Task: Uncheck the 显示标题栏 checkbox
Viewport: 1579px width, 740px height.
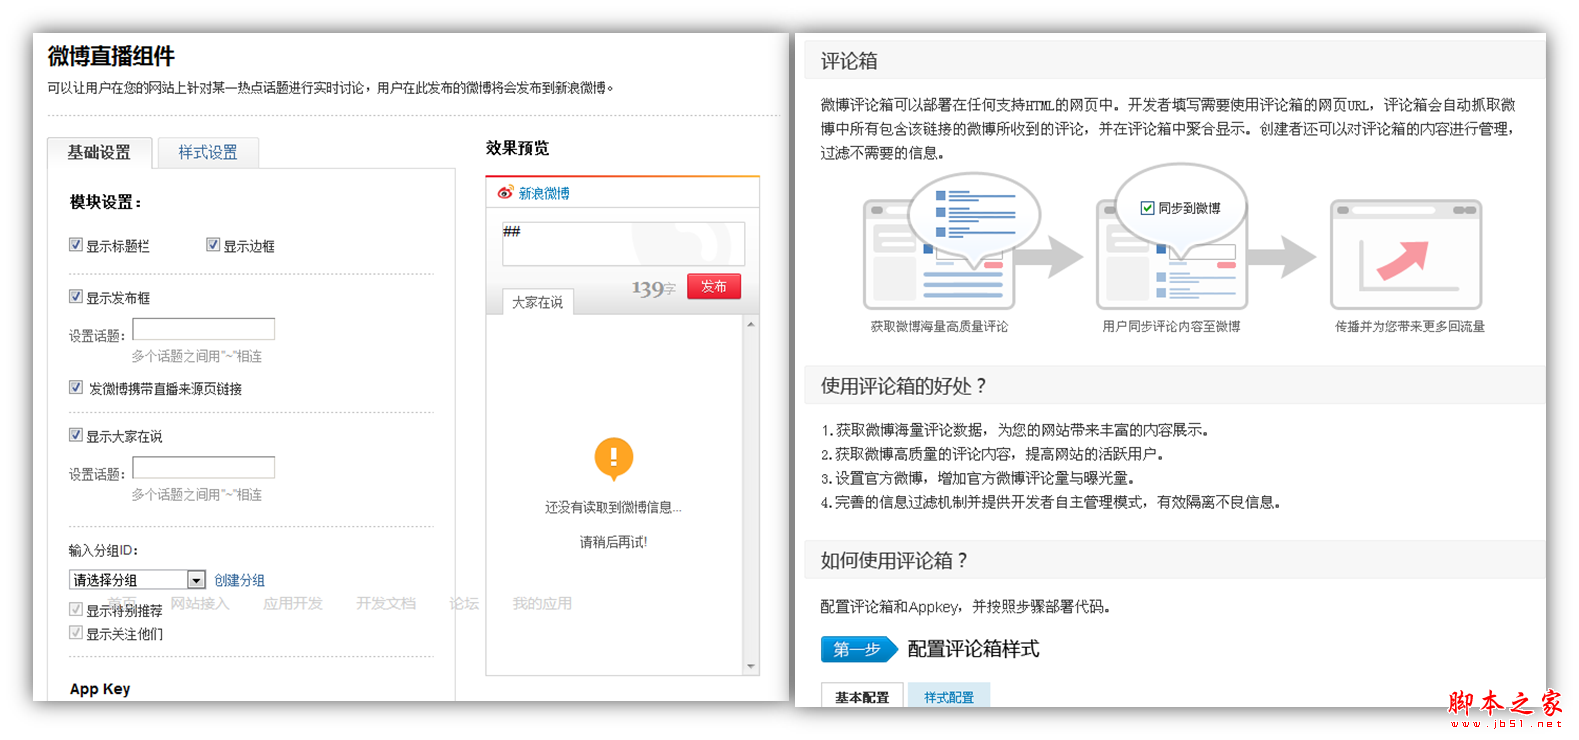Action: coord(76,245)
